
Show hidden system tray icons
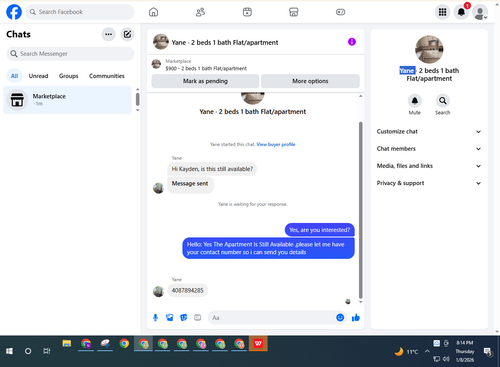click(x=427, y=351)
